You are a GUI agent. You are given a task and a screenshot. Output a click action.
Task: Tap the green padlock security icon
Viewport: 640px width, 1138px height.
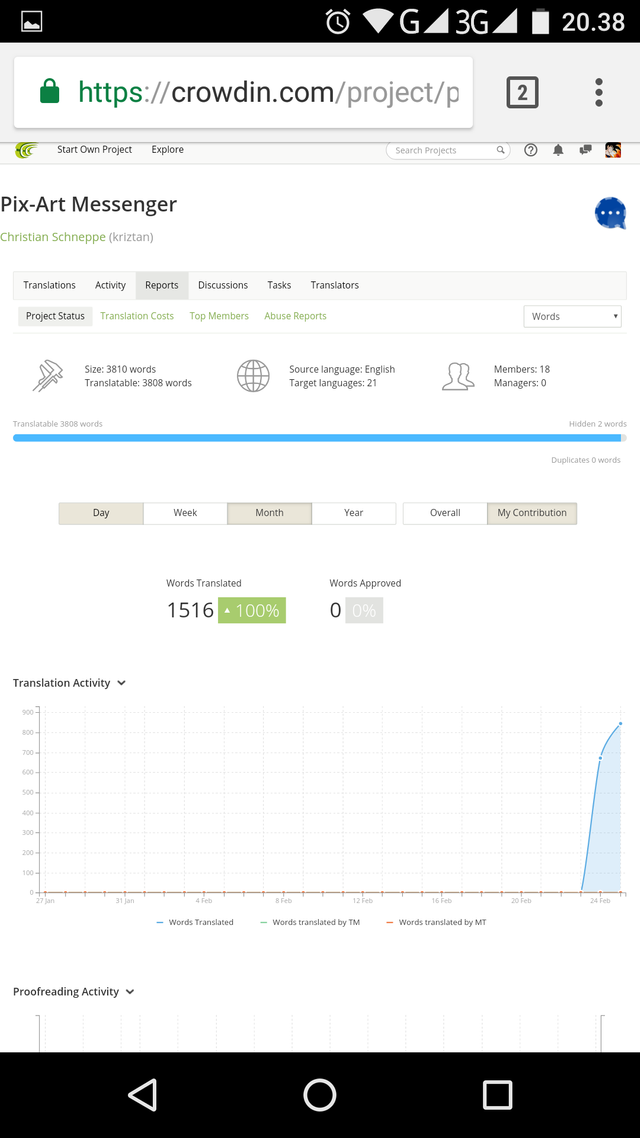(49, 92)
